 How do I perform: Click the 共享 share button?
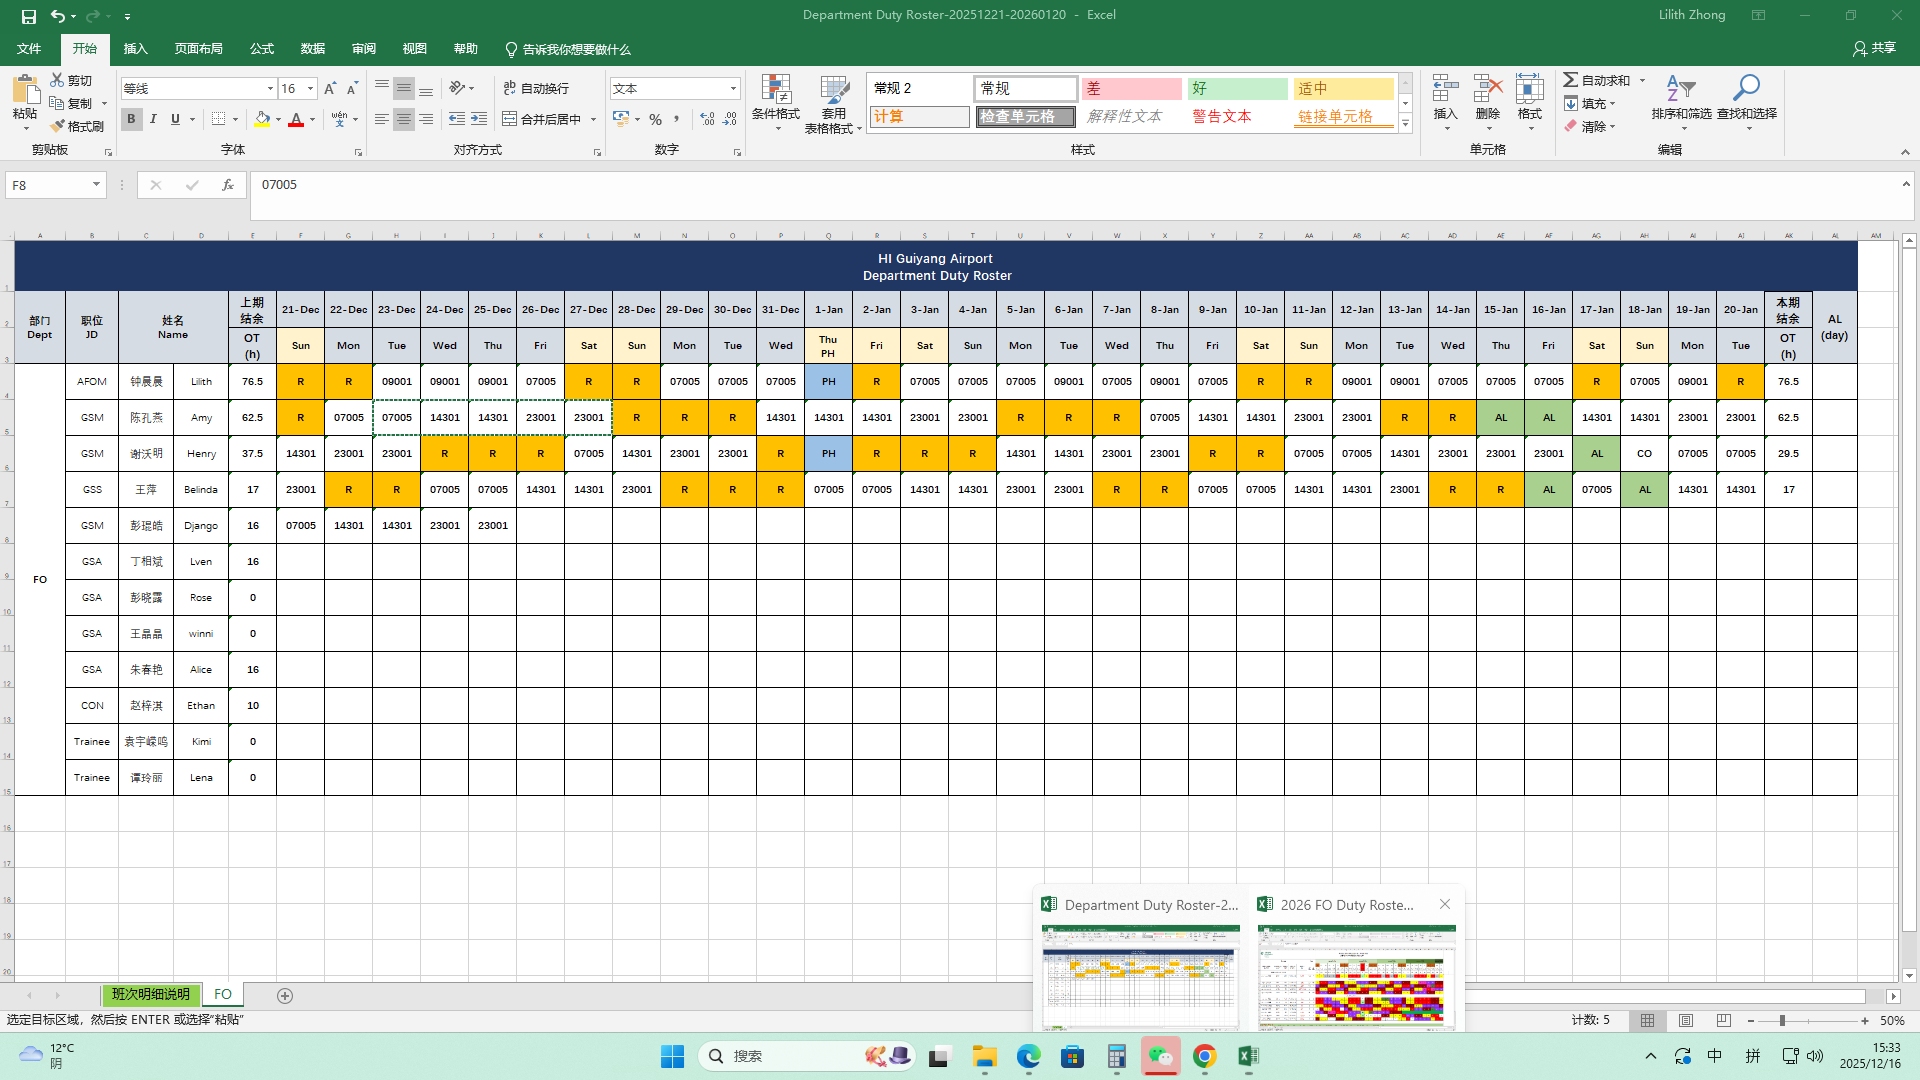pos(1874,48)
